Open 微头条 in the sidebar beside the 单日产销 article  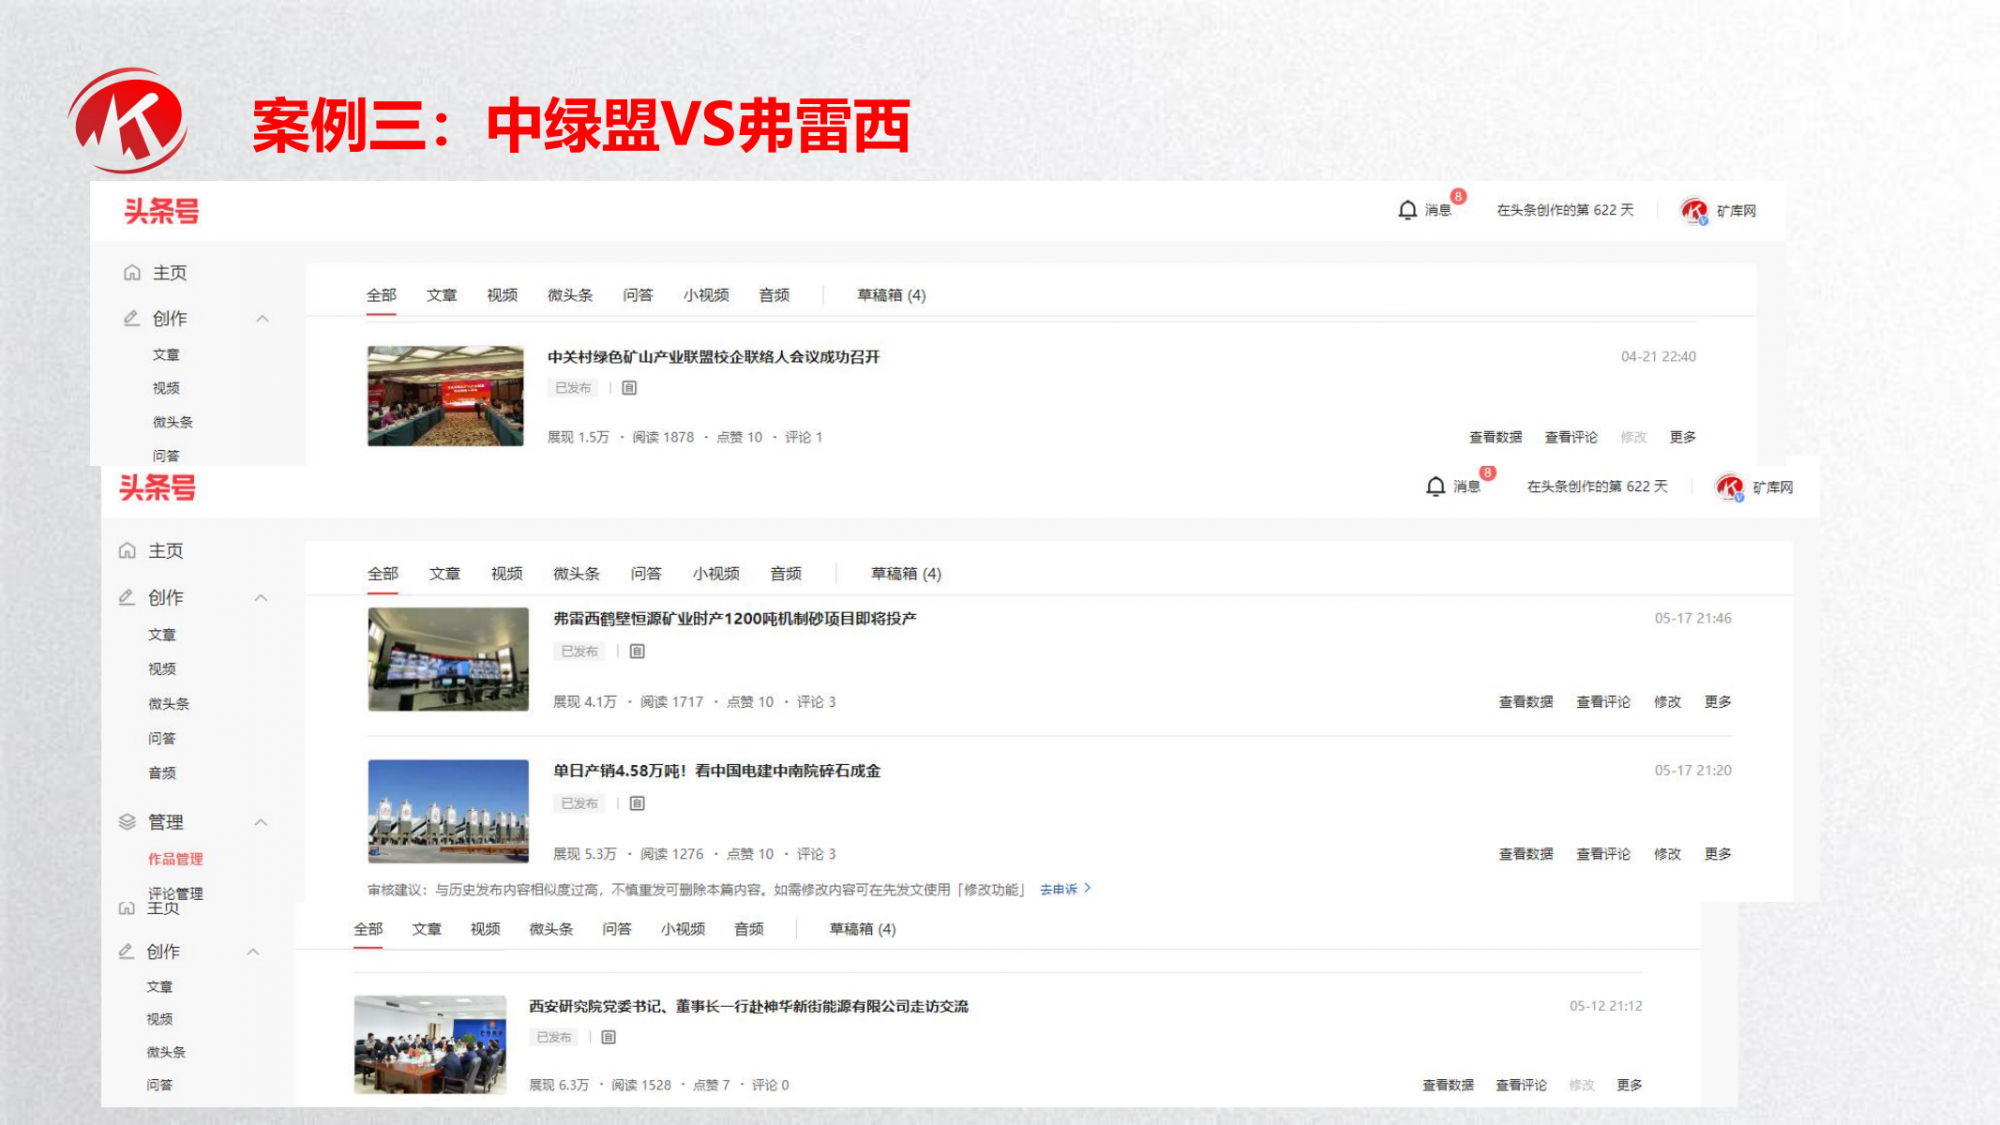tap(169, 704)
